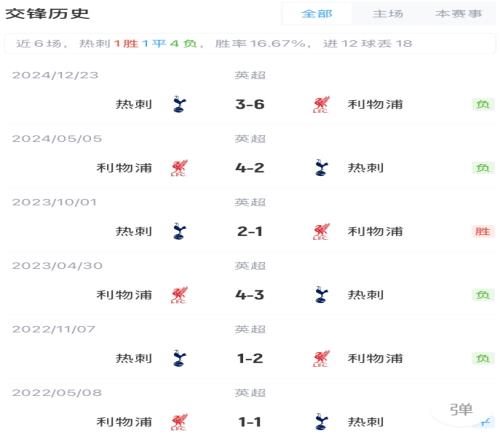Click Tottenham crest in 2-1 match
The image size is (500, 440).
click(179, 231)
